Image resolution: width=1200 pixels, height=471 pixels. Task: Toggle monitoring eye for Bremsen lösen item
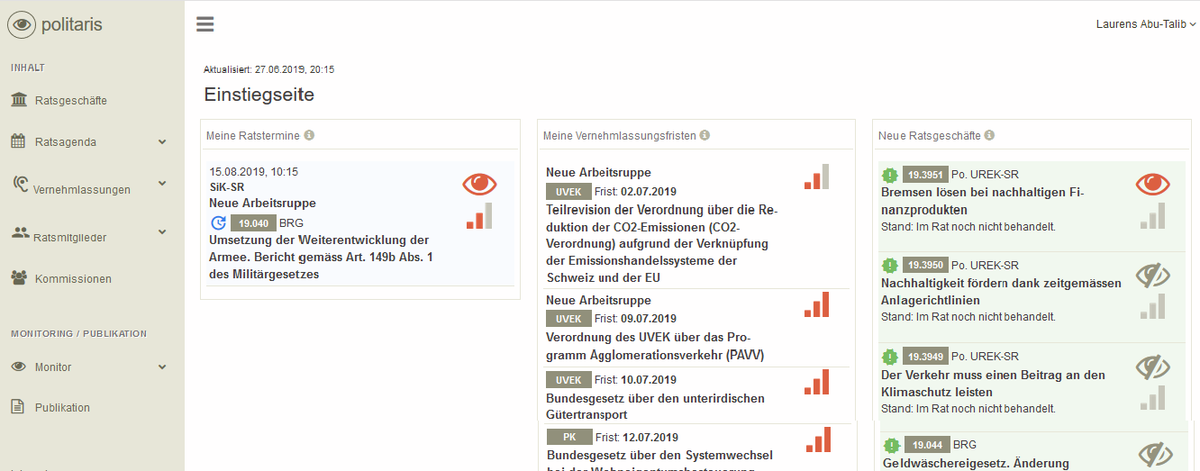(1153, 184)
